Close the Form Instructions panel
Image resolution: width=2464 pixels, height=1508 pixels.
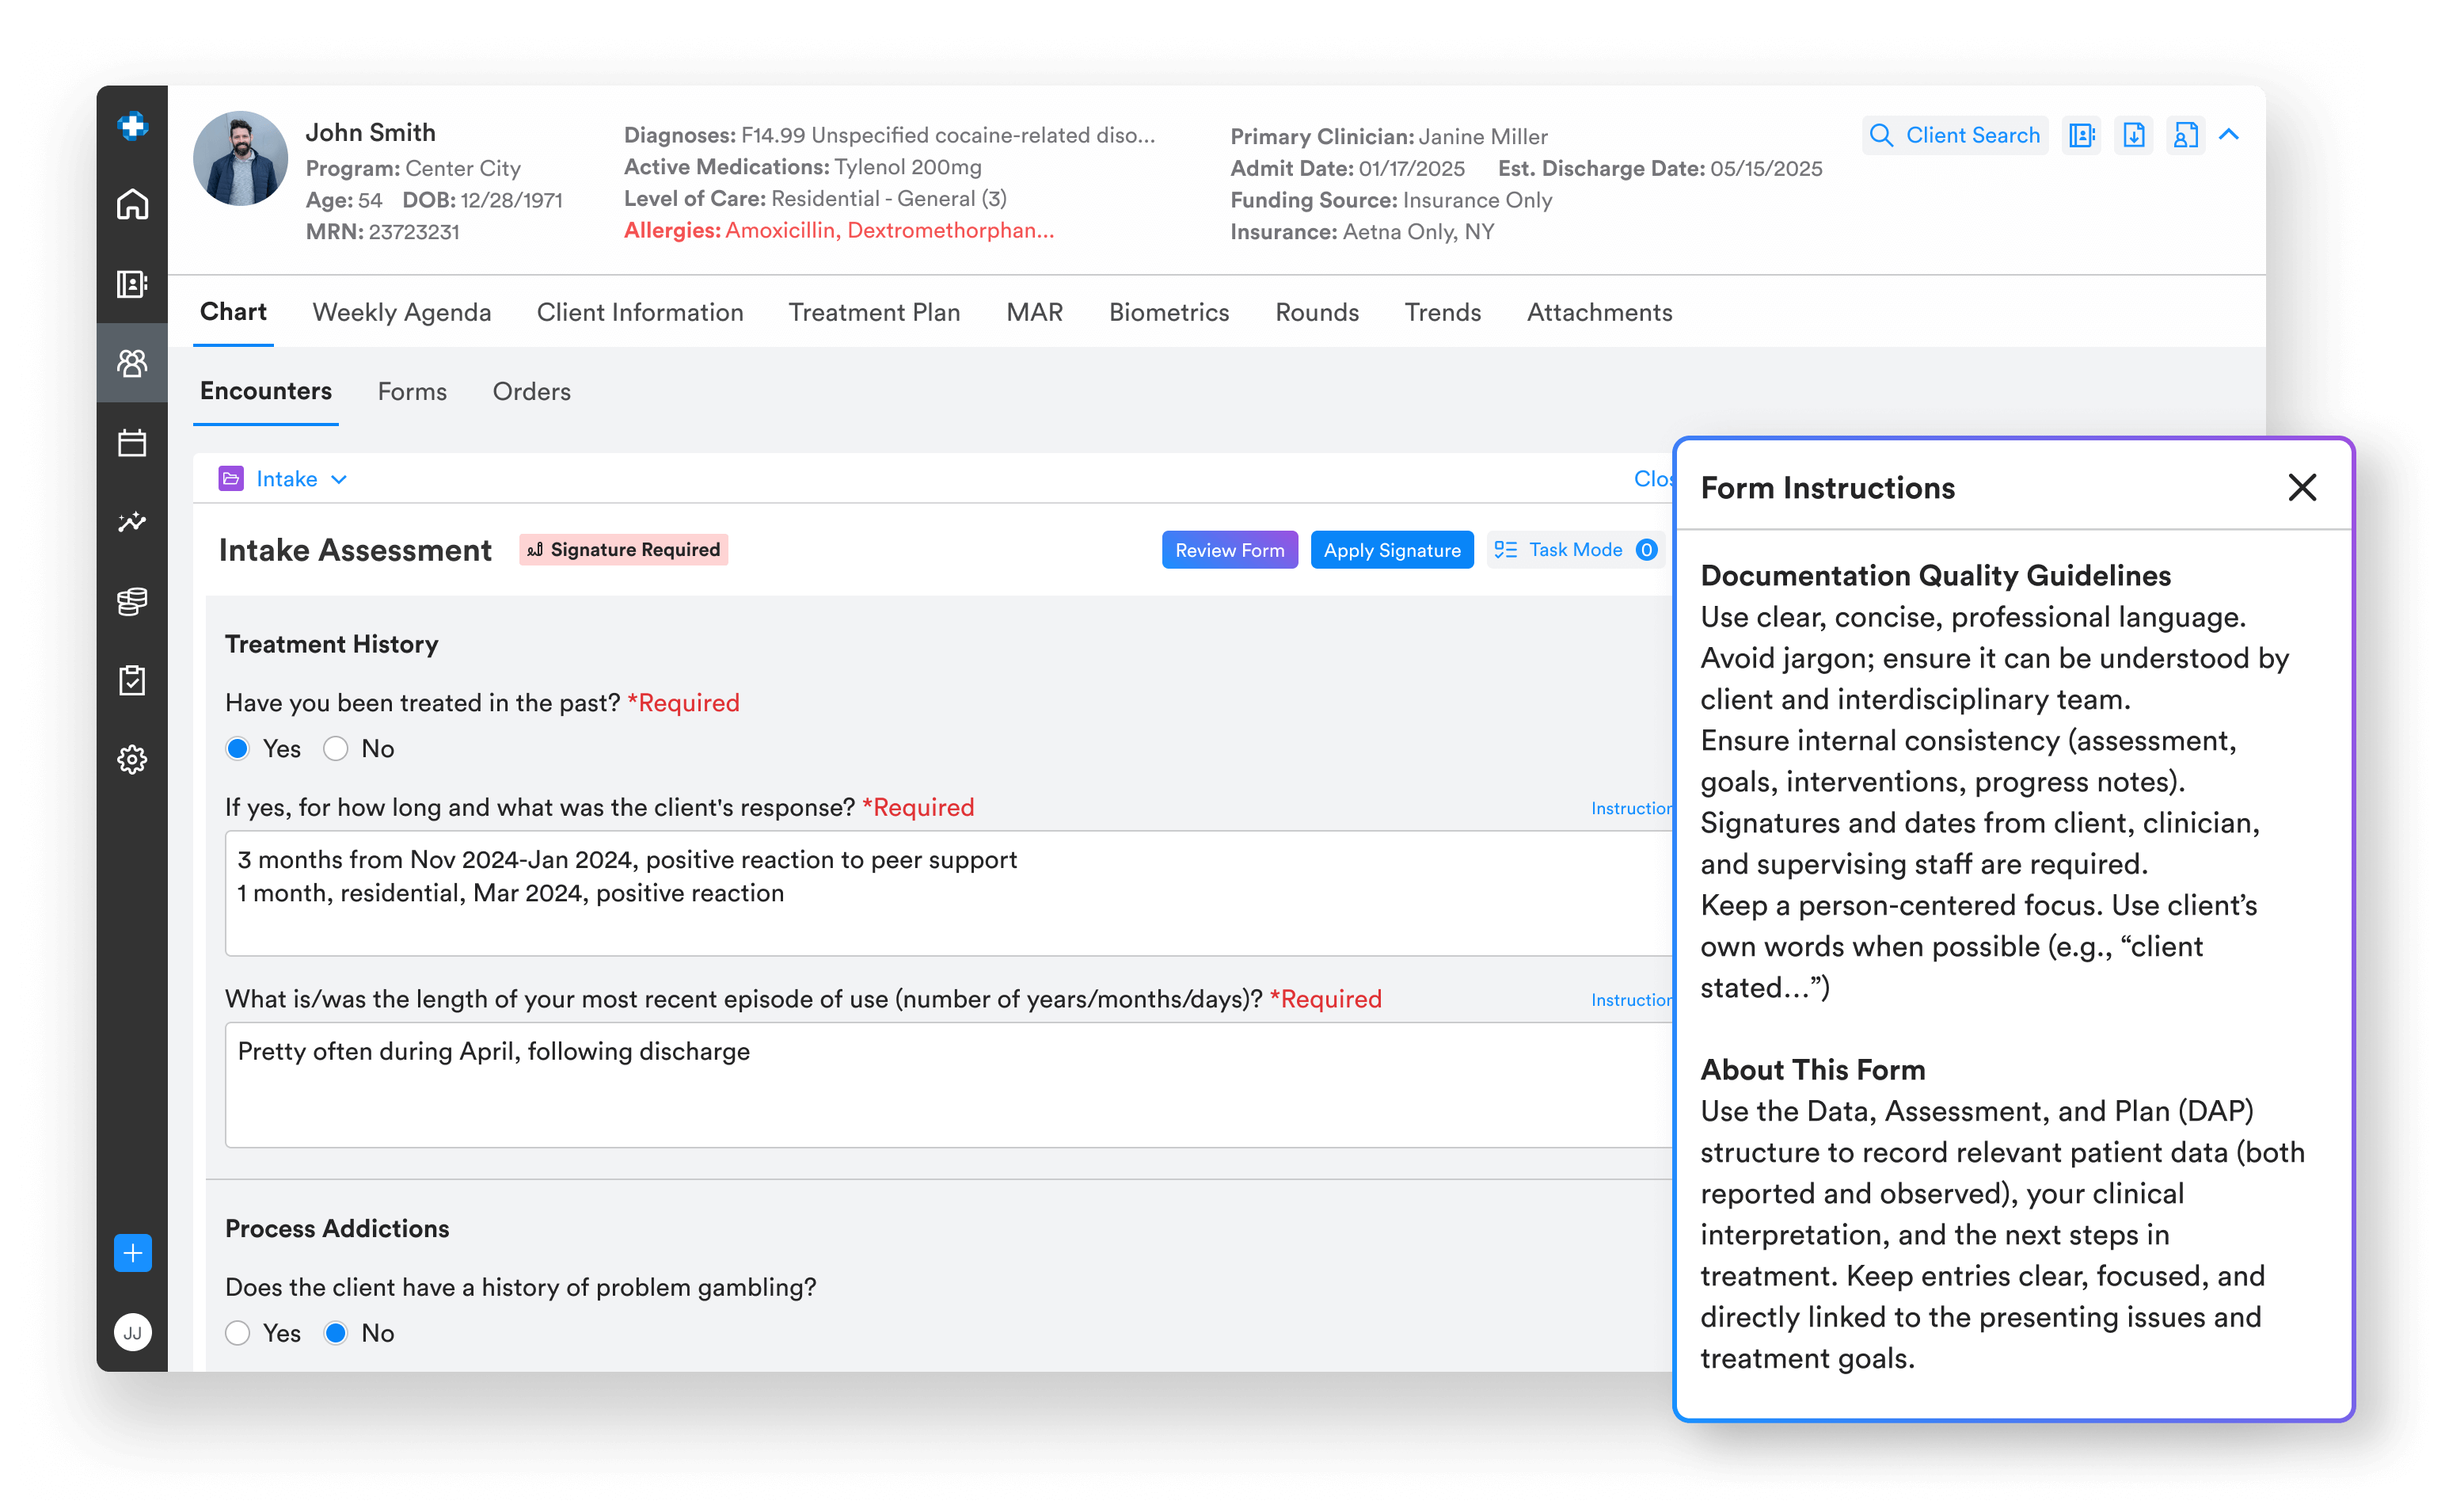click(x=2302, y=488)
